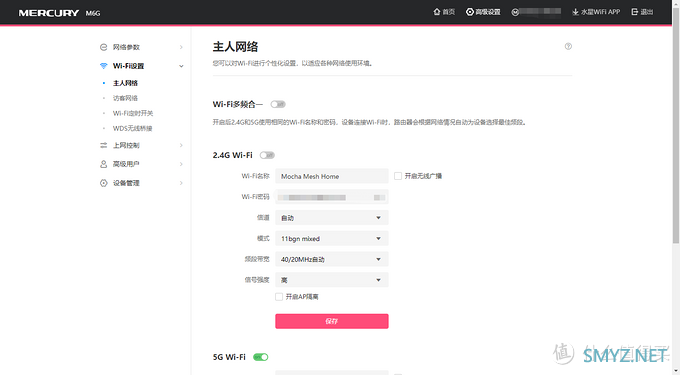
Task: Click the pink 保存 save button
Action: click(x=332, y=321)
